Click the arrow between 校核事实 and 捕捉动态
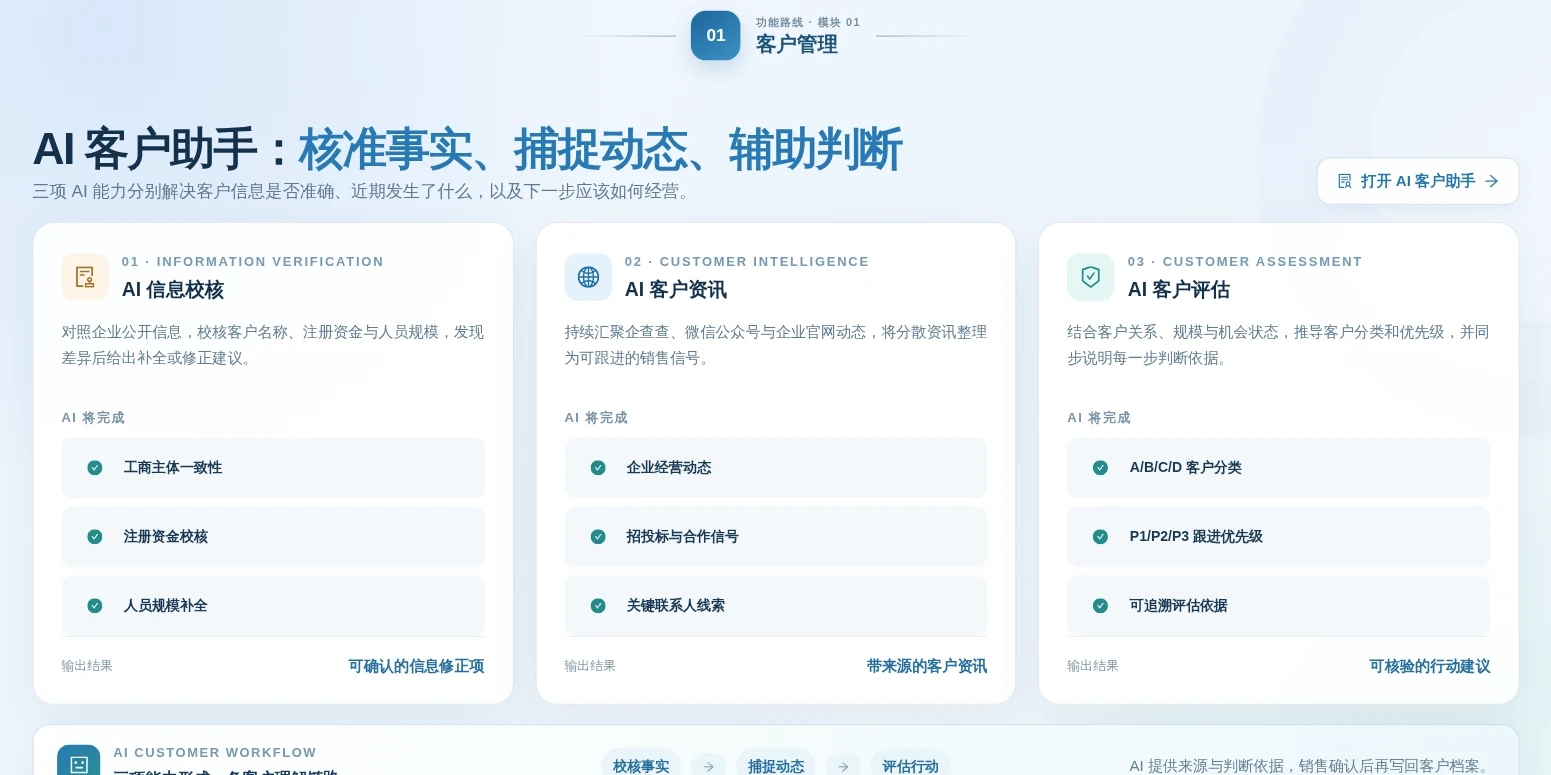 coord(708,767)
